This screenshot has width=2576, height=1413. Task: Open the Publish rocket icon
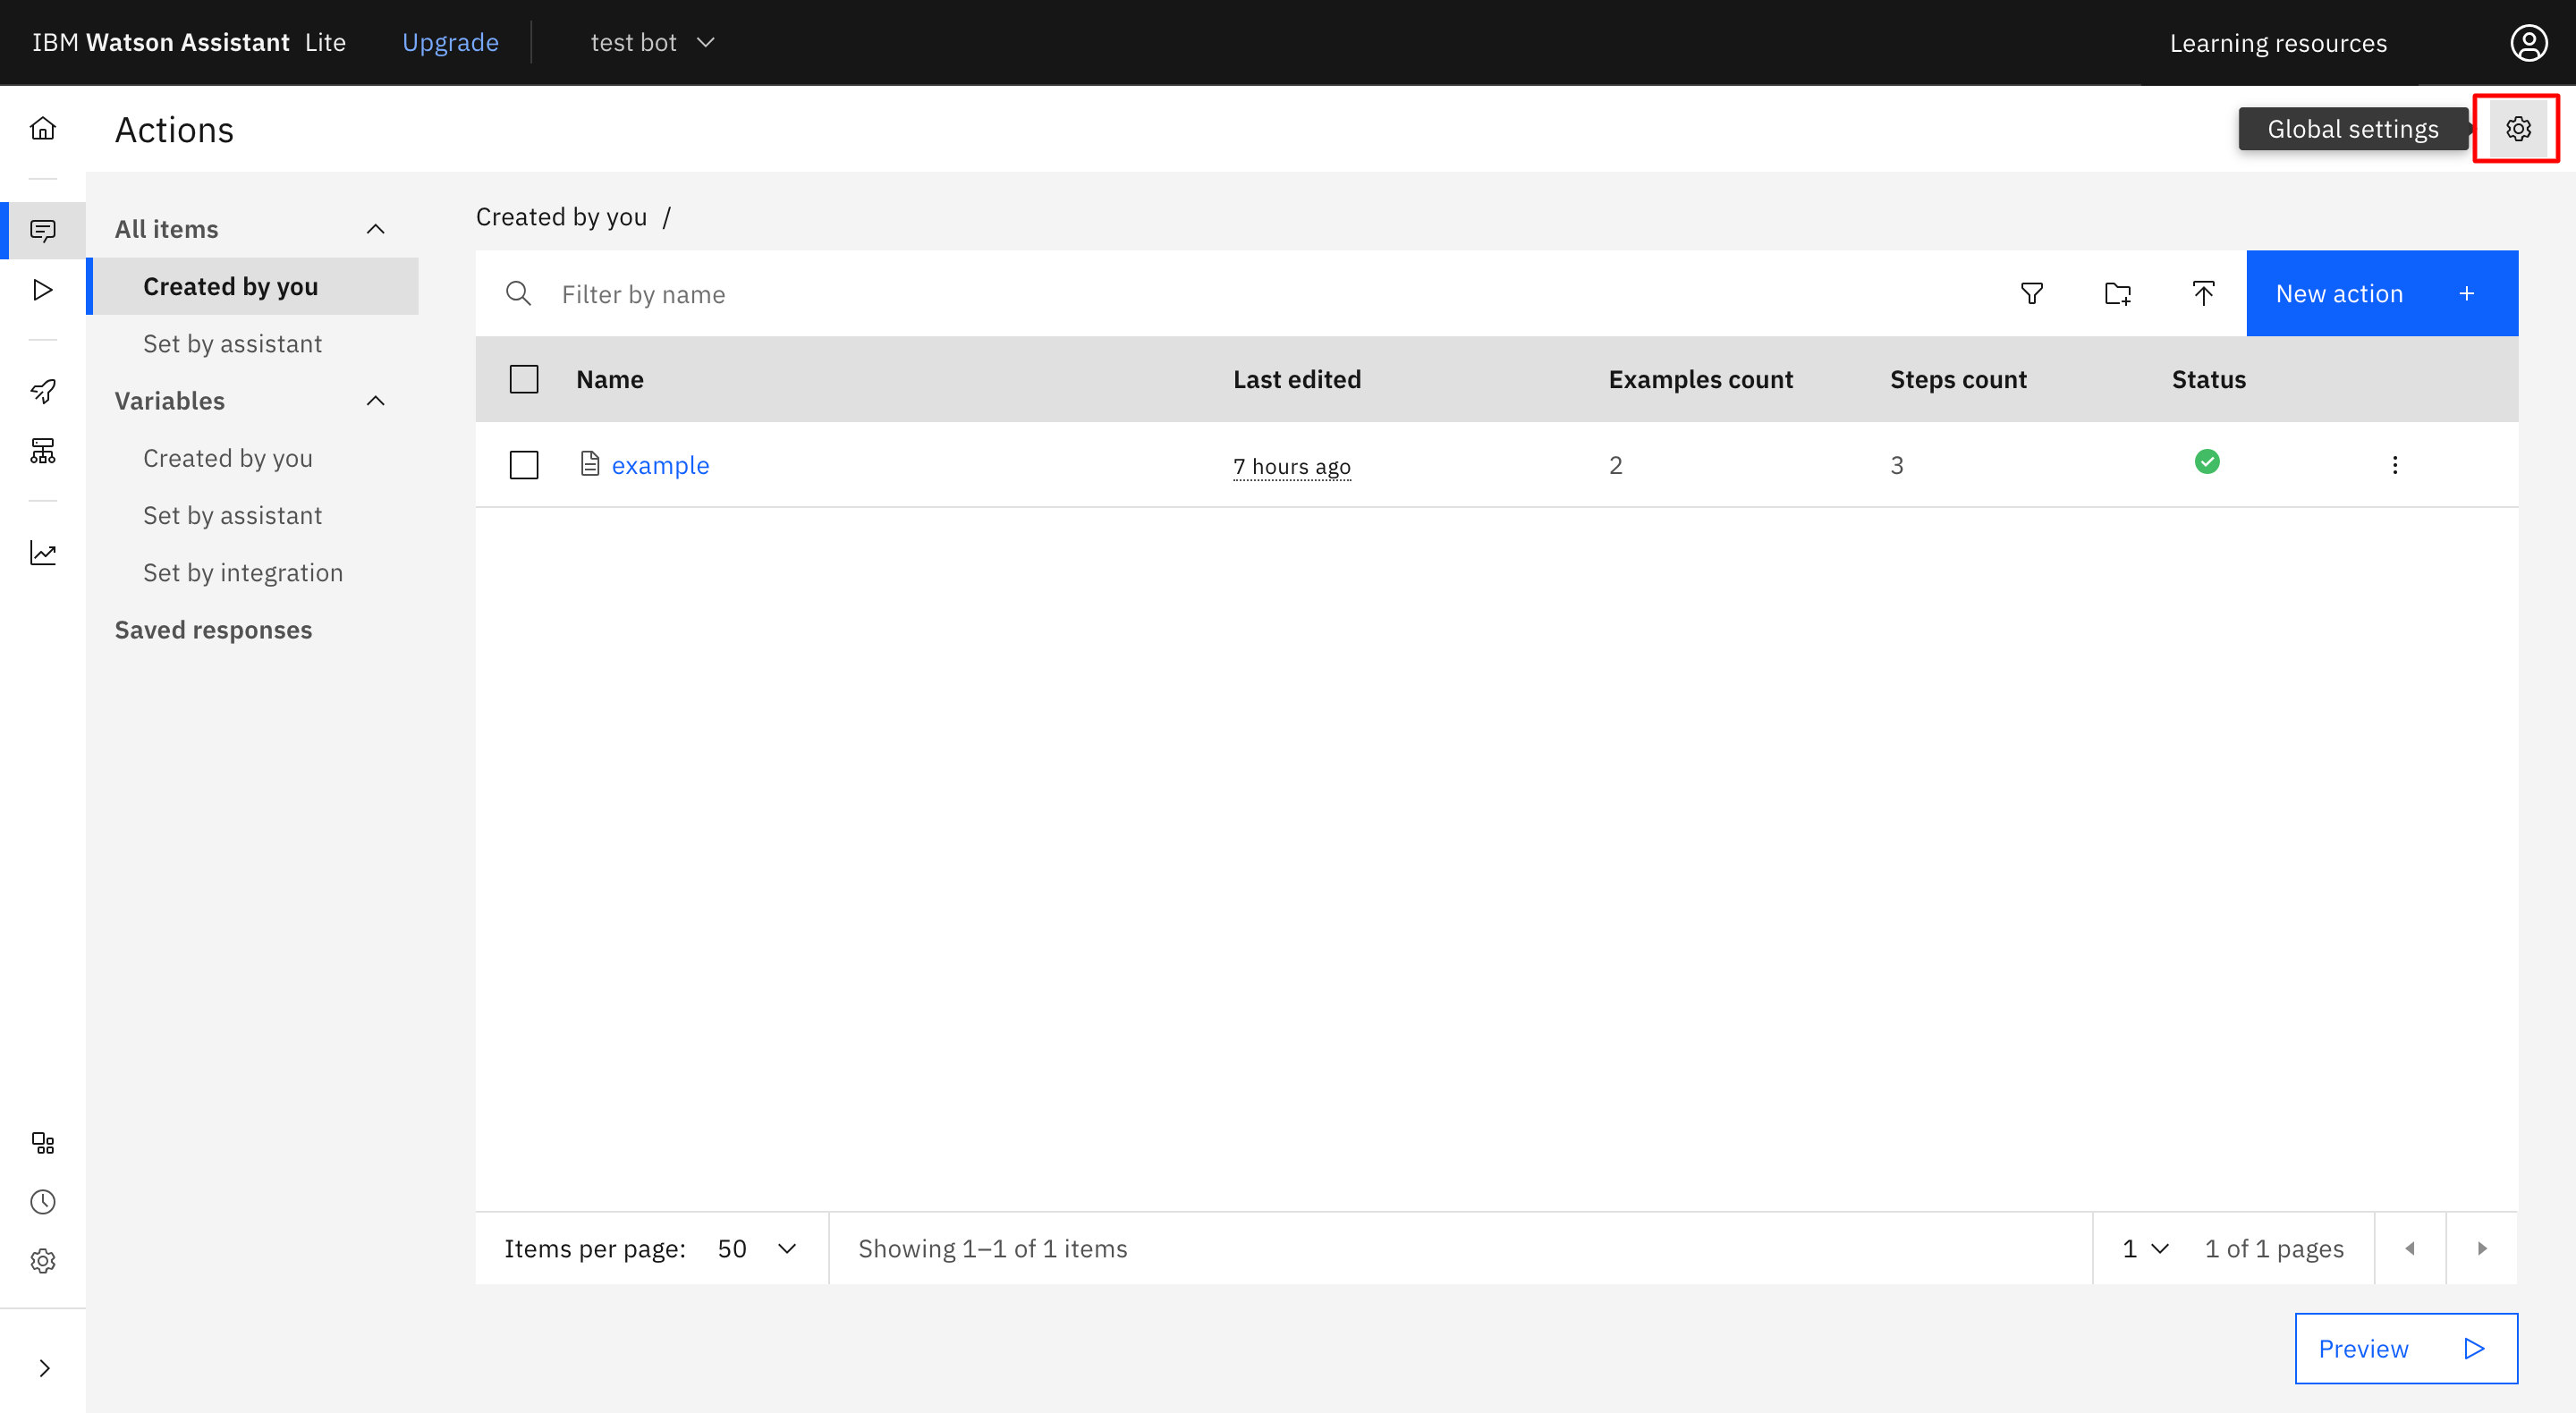pyautogui.click(x=43, y=391)
